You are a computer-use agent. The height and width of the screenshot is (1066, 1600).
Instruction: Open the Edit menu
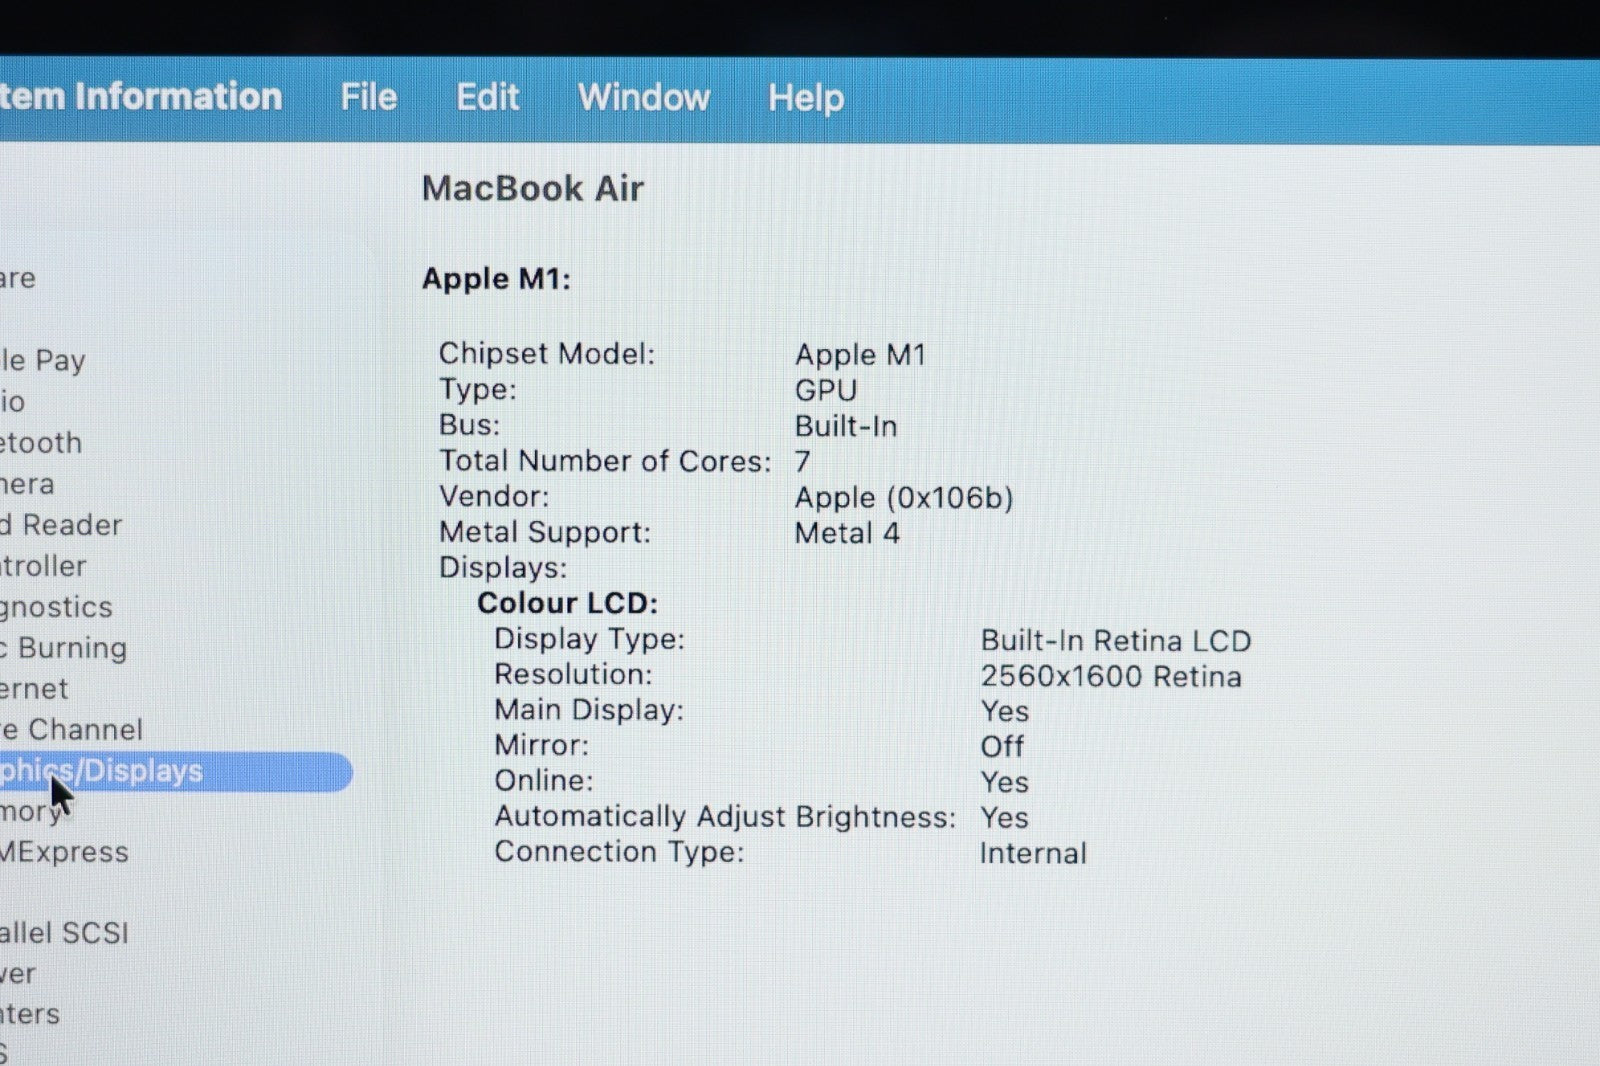coord(487,97)
